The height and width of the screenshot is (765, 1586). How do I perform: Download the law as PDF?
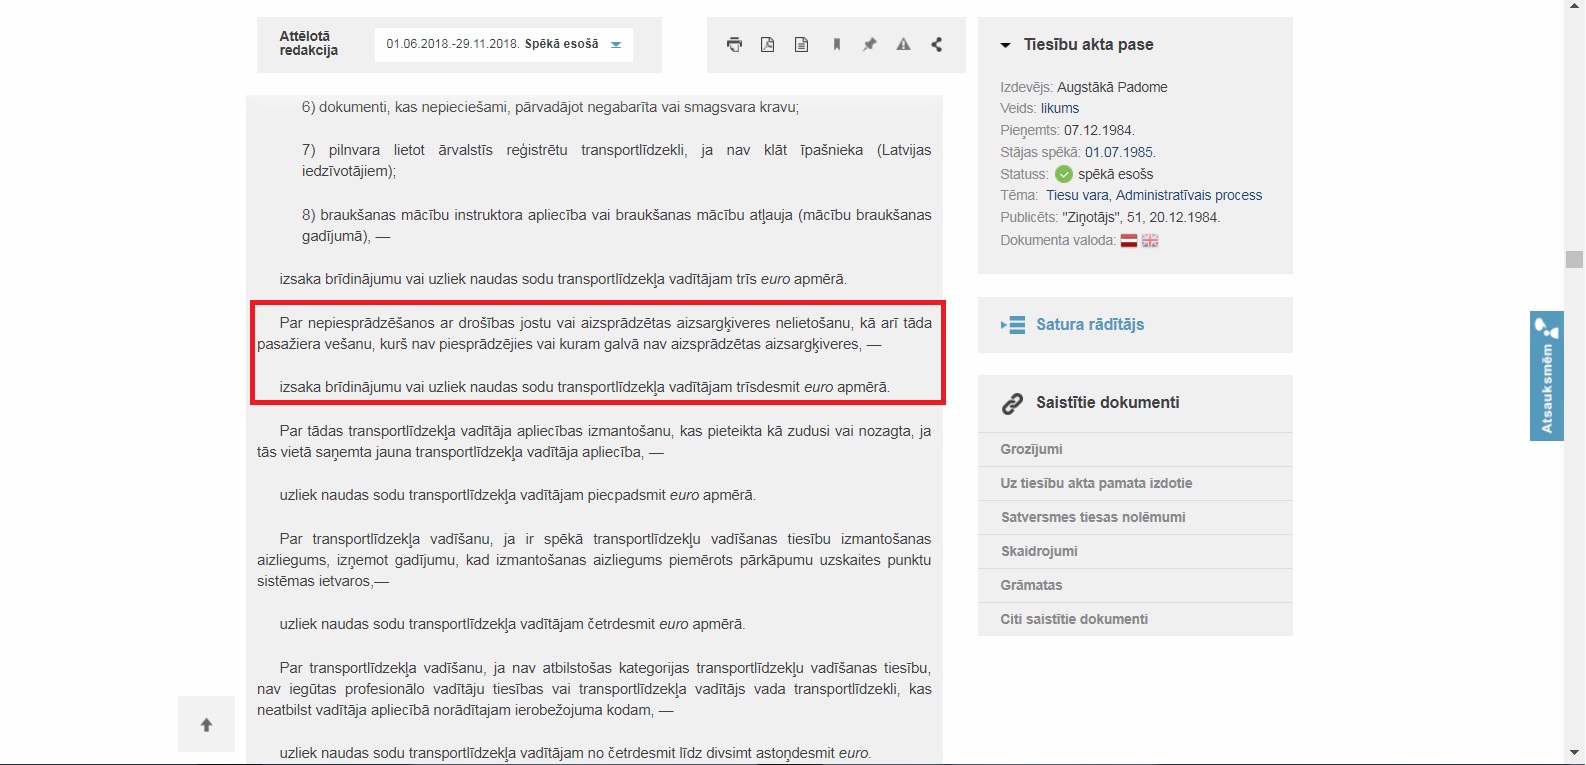[768, 44]
